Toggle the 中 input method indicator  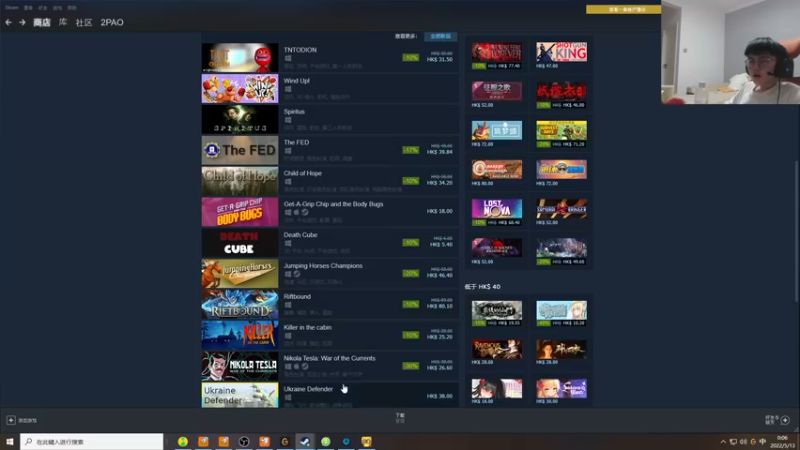[763, 442]
